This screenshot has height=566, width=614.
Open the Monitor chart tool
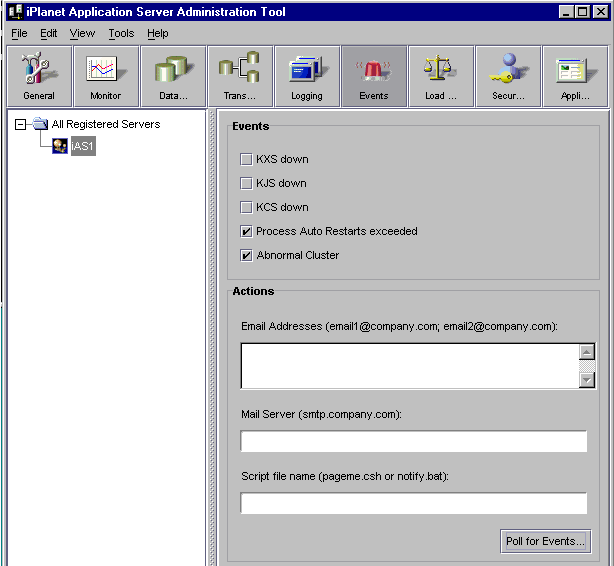(x=106, y=76)
